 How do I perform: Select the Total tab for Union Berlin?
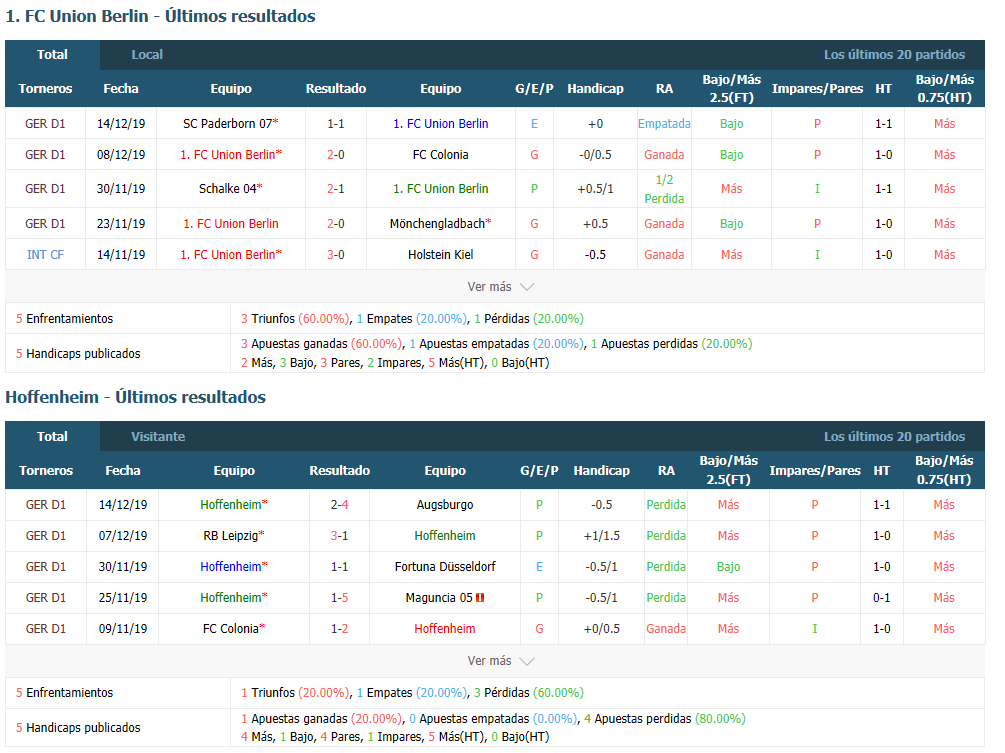tap(52, 54)
